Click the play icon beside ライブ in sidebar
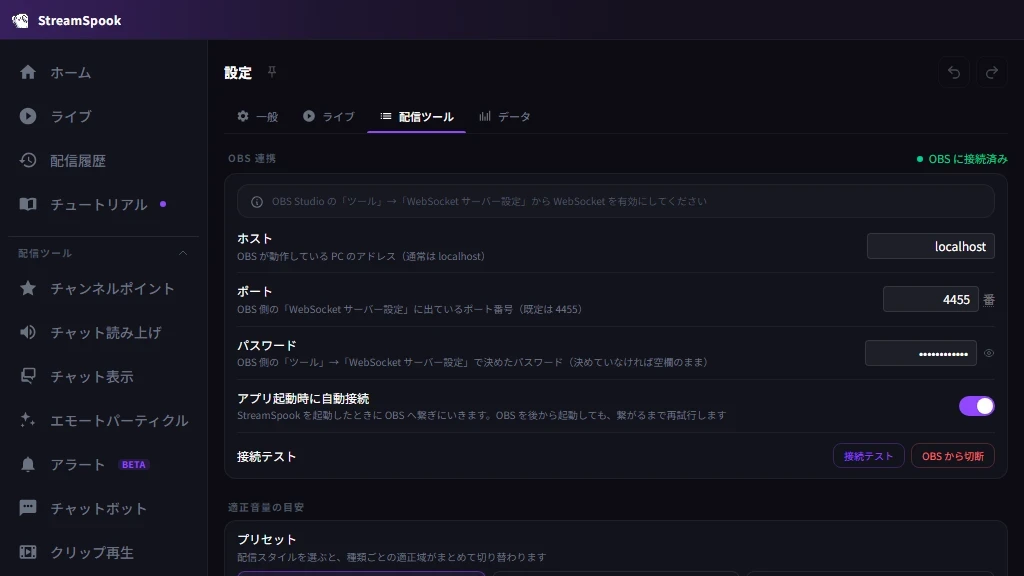The width and height of the screenshot is (1024, 576). [27, 116]
